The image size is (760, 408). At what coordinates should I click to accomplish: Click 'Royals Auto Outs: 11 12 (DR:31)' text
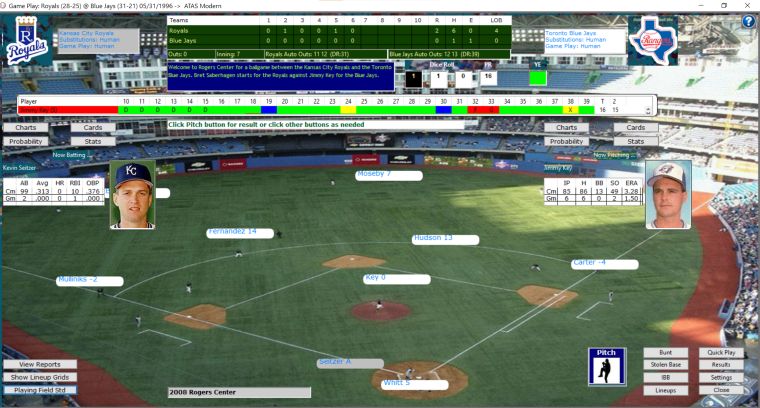tap(307, 54)
